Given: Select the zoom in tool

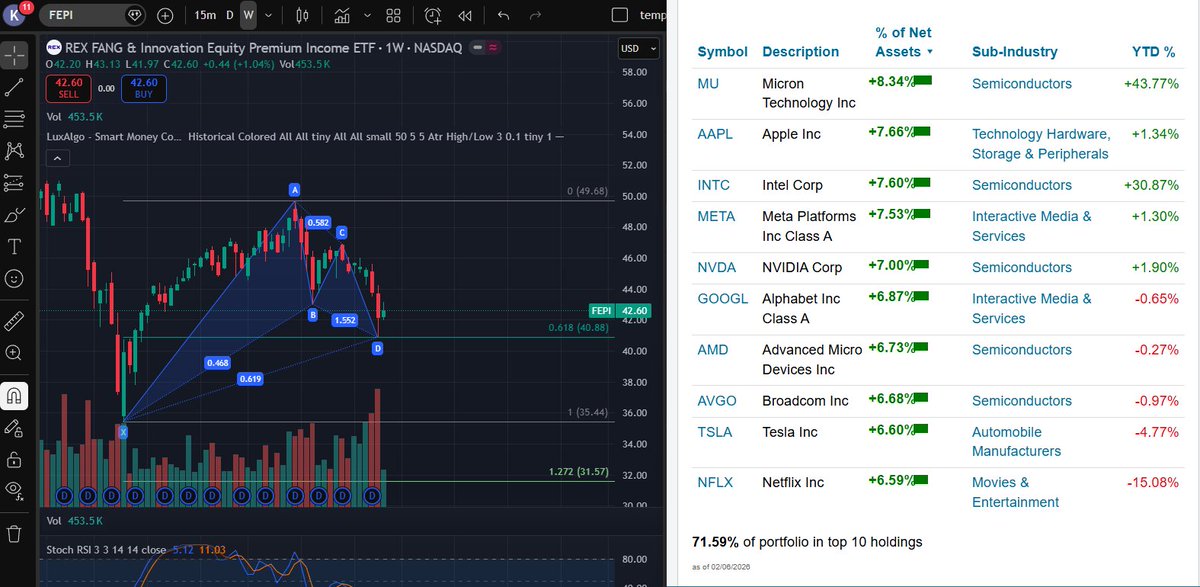Looking at the screenshot, I should [x=14, y=352].
